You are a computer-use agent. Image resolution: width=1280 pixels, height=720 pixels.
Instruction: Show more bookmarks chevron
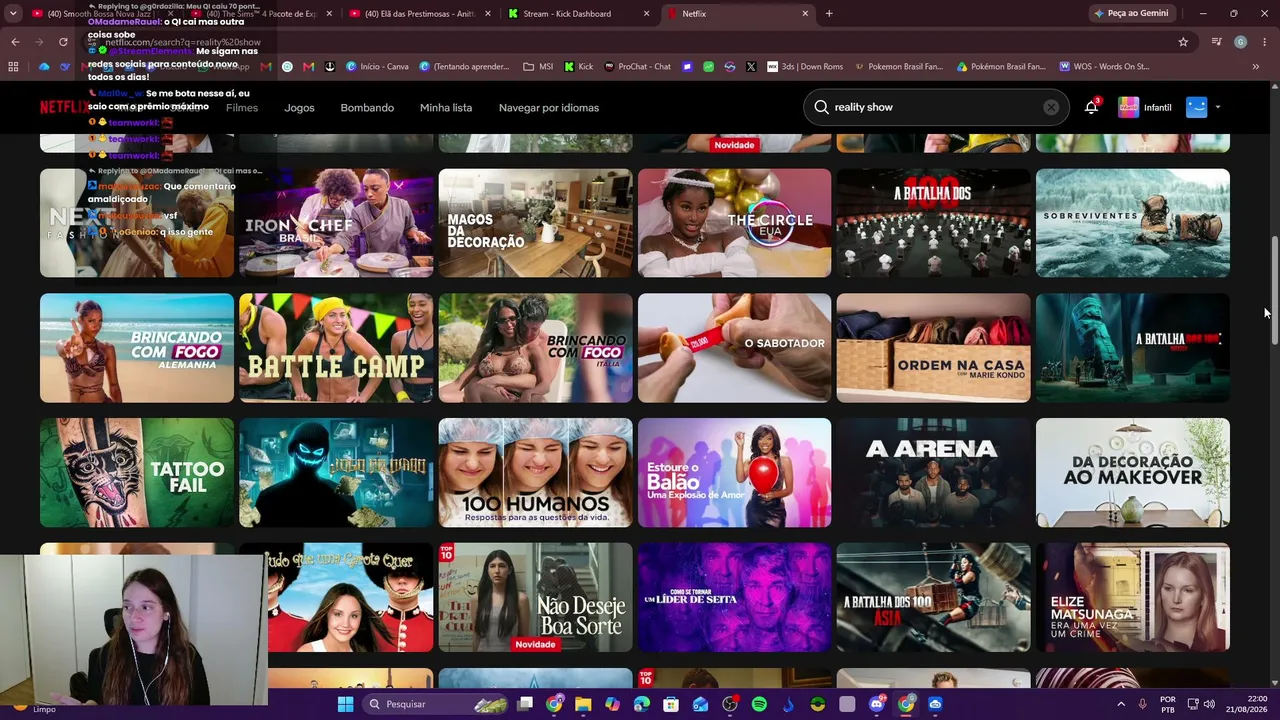pyautogui.click(x=1255, y=67)
